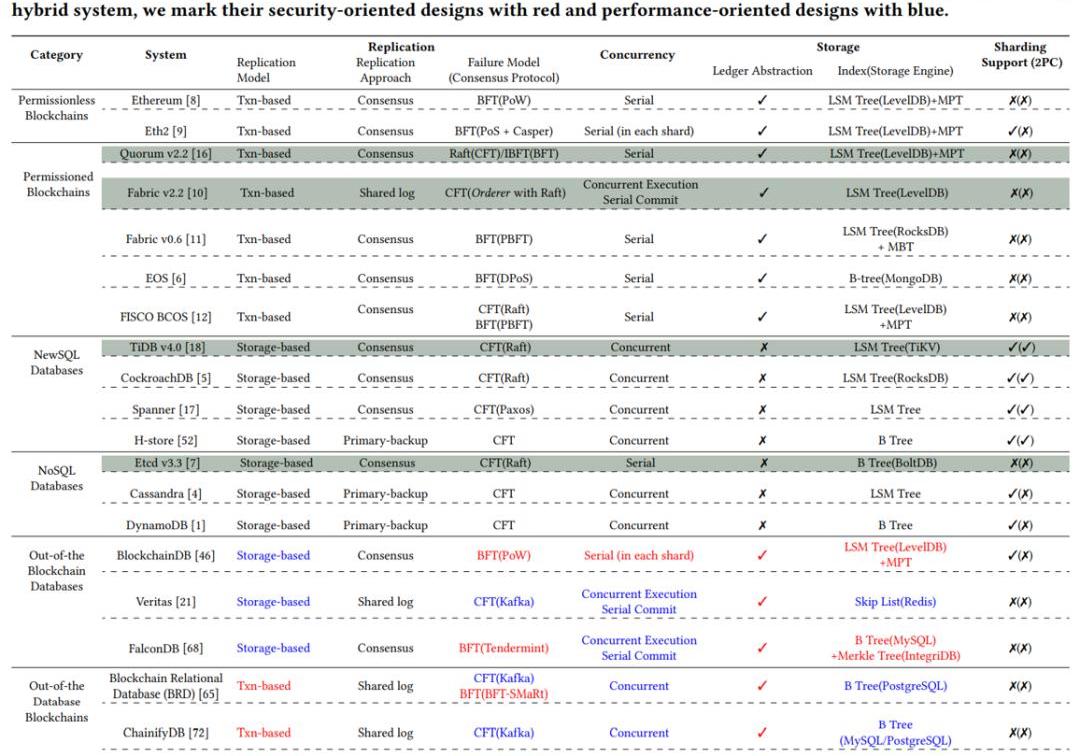Click the "LSM Tree(RocksDB) + MBT" cell
Viewport: 1080px width, 756px height.
pyautogui.click(x=895, y=239)
